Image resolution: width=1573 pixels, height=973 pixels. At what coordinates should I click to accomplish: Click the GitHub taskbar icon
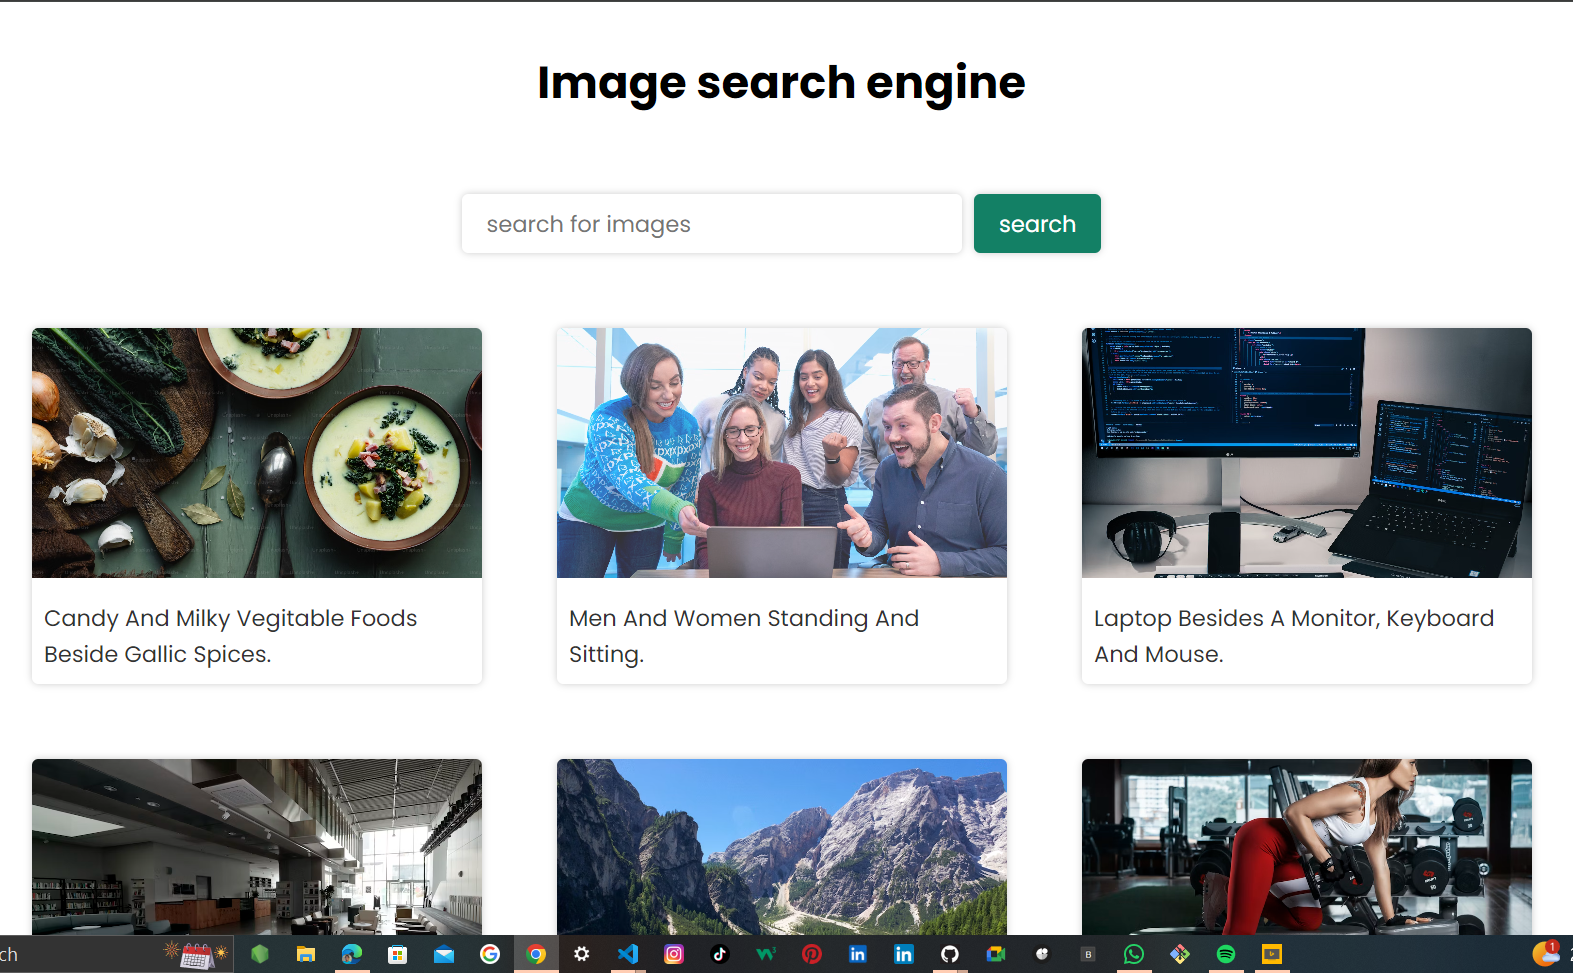(950, 954)
